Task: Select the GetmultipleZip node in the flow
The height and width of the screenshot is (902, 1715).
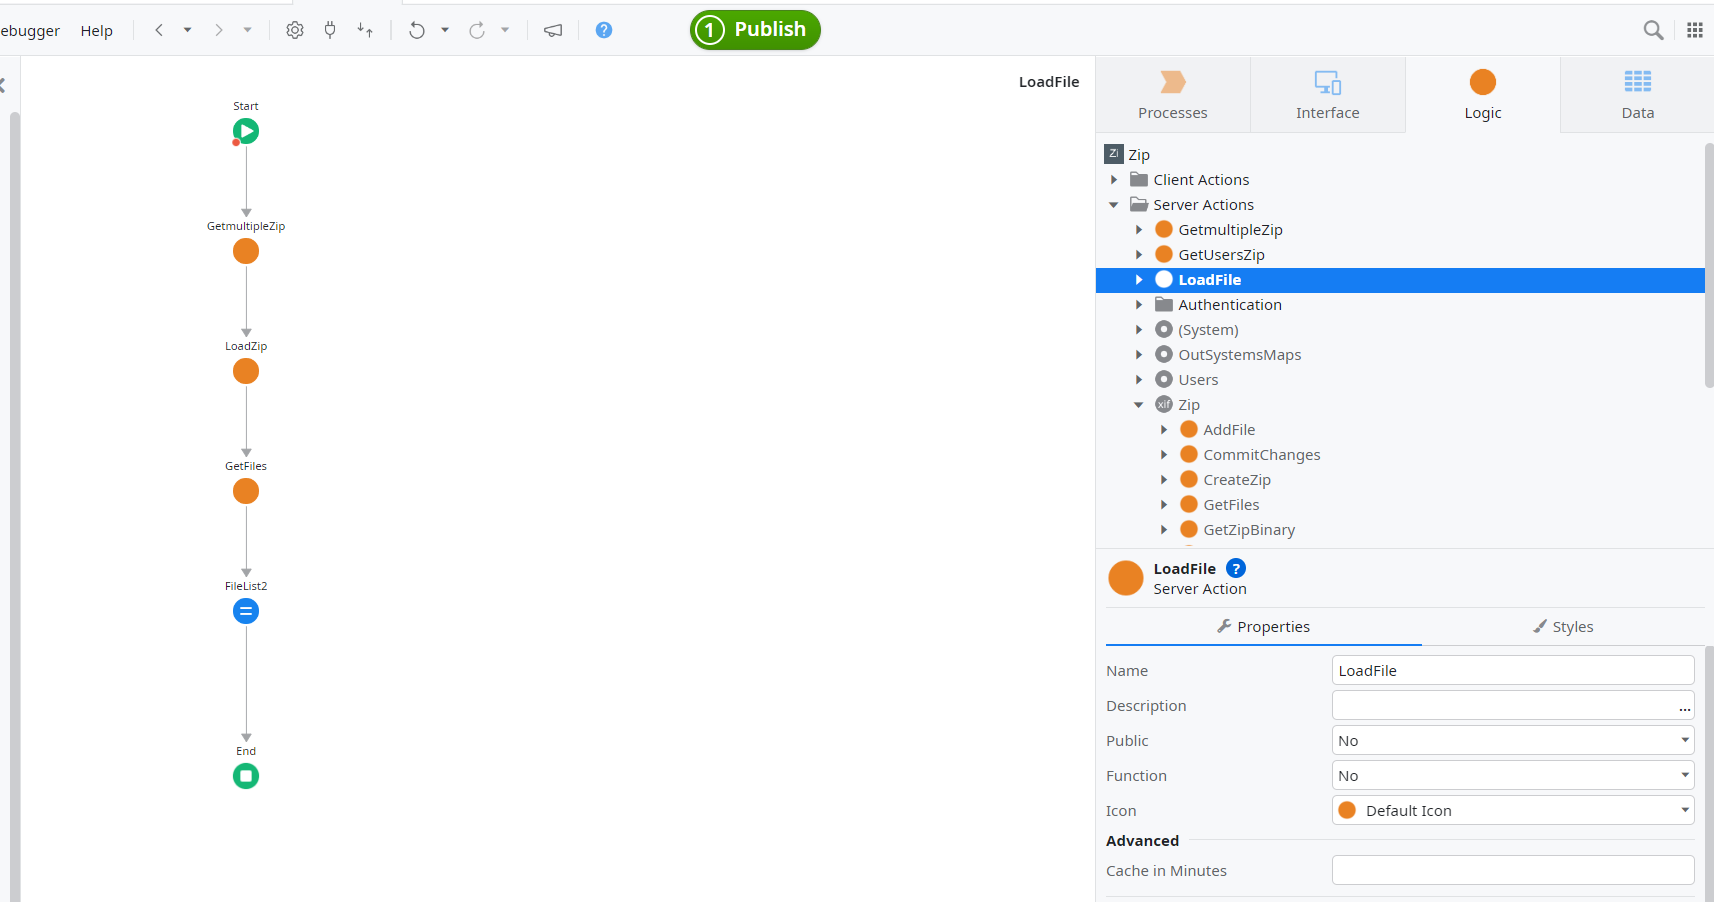Action: (x=246, y=251)
